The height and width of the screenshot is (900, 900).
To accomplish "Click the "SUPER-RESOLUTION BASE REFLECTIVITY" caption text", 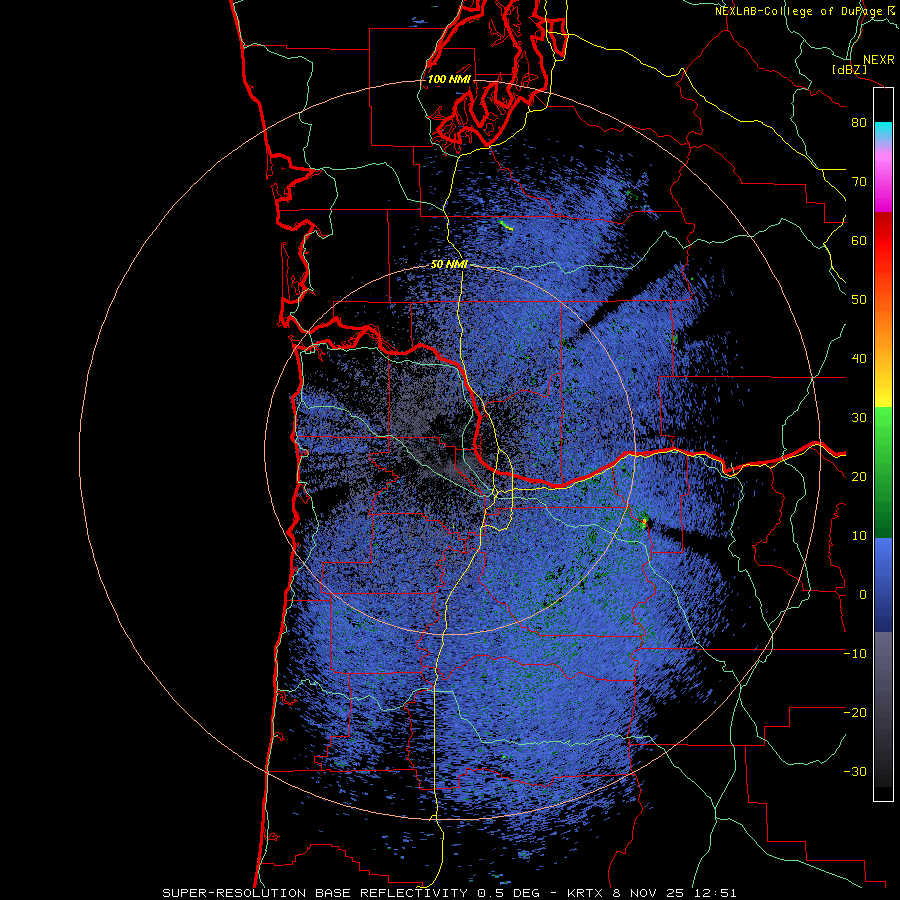I will (315, 893).
